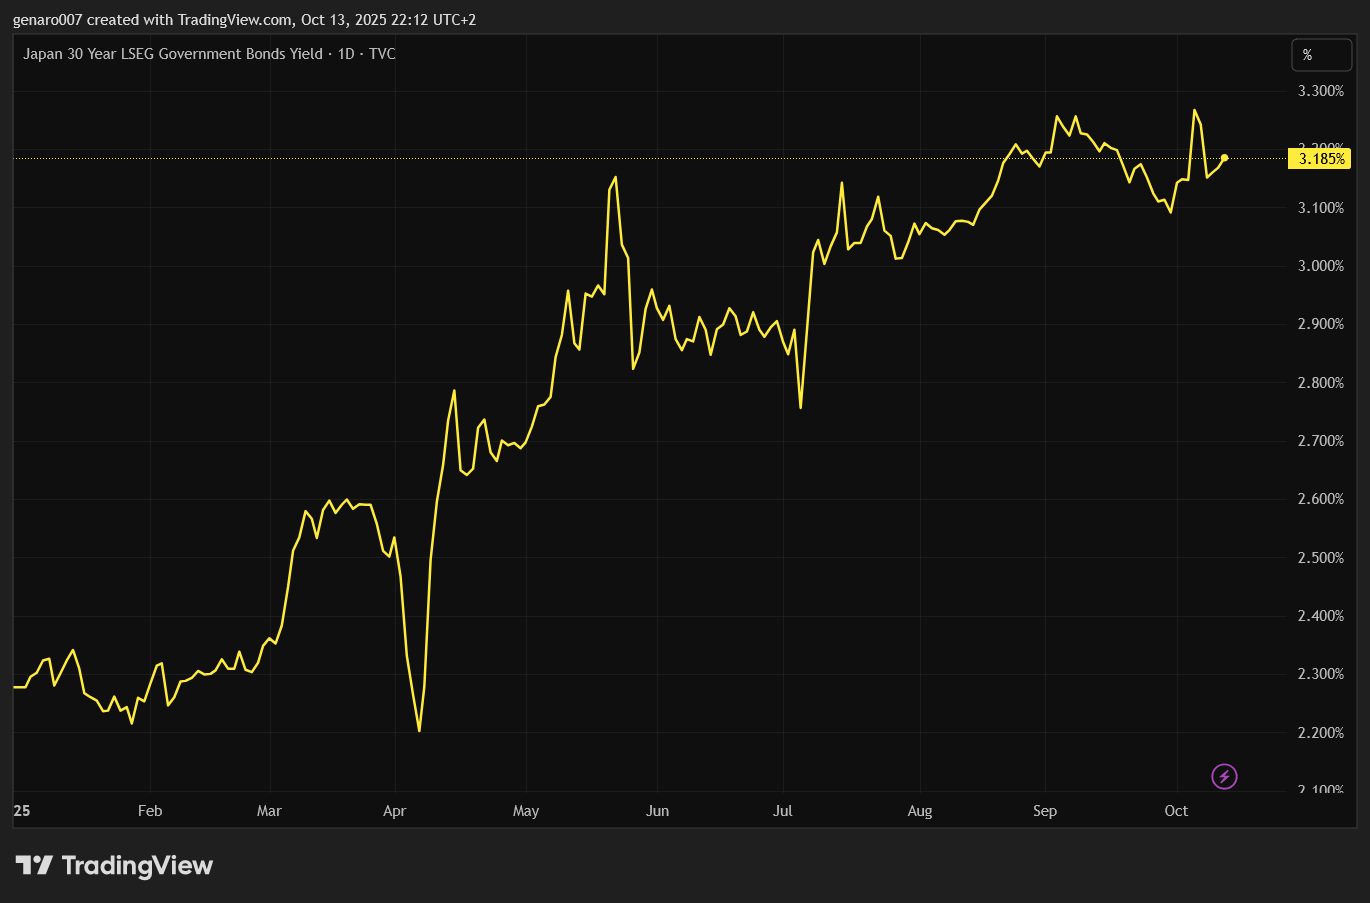The image size is (1370, 903).
Task: Click the Oct label on time axis
Action: coord(1176,811)
